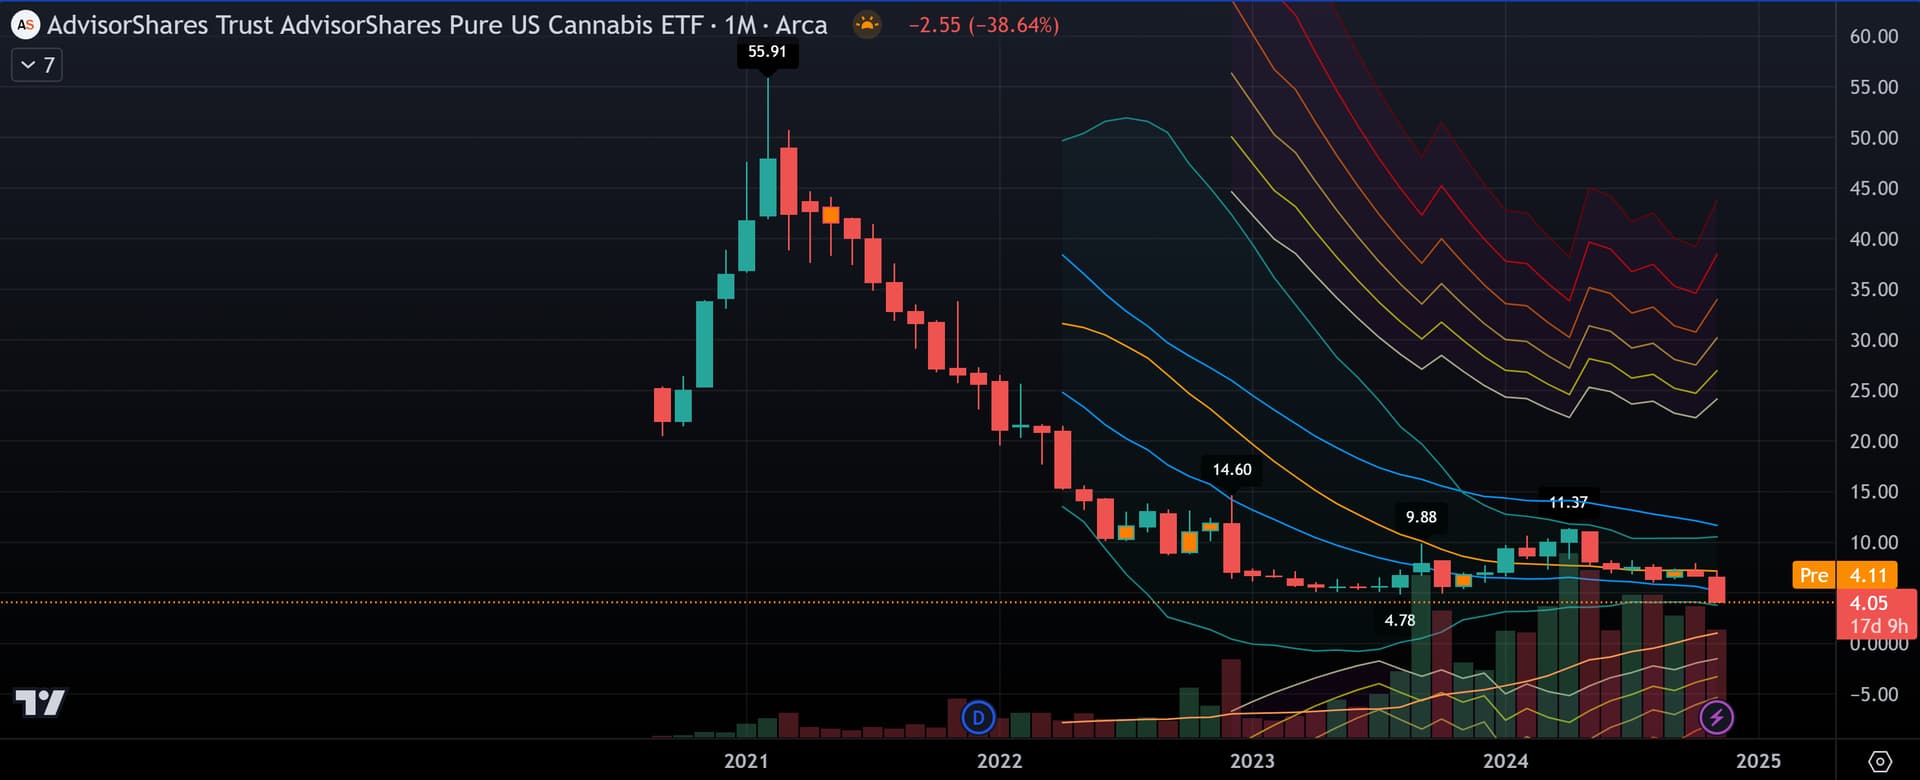
Task: Select the 9.88 pivot label
Action: [x=1421, y=517]
